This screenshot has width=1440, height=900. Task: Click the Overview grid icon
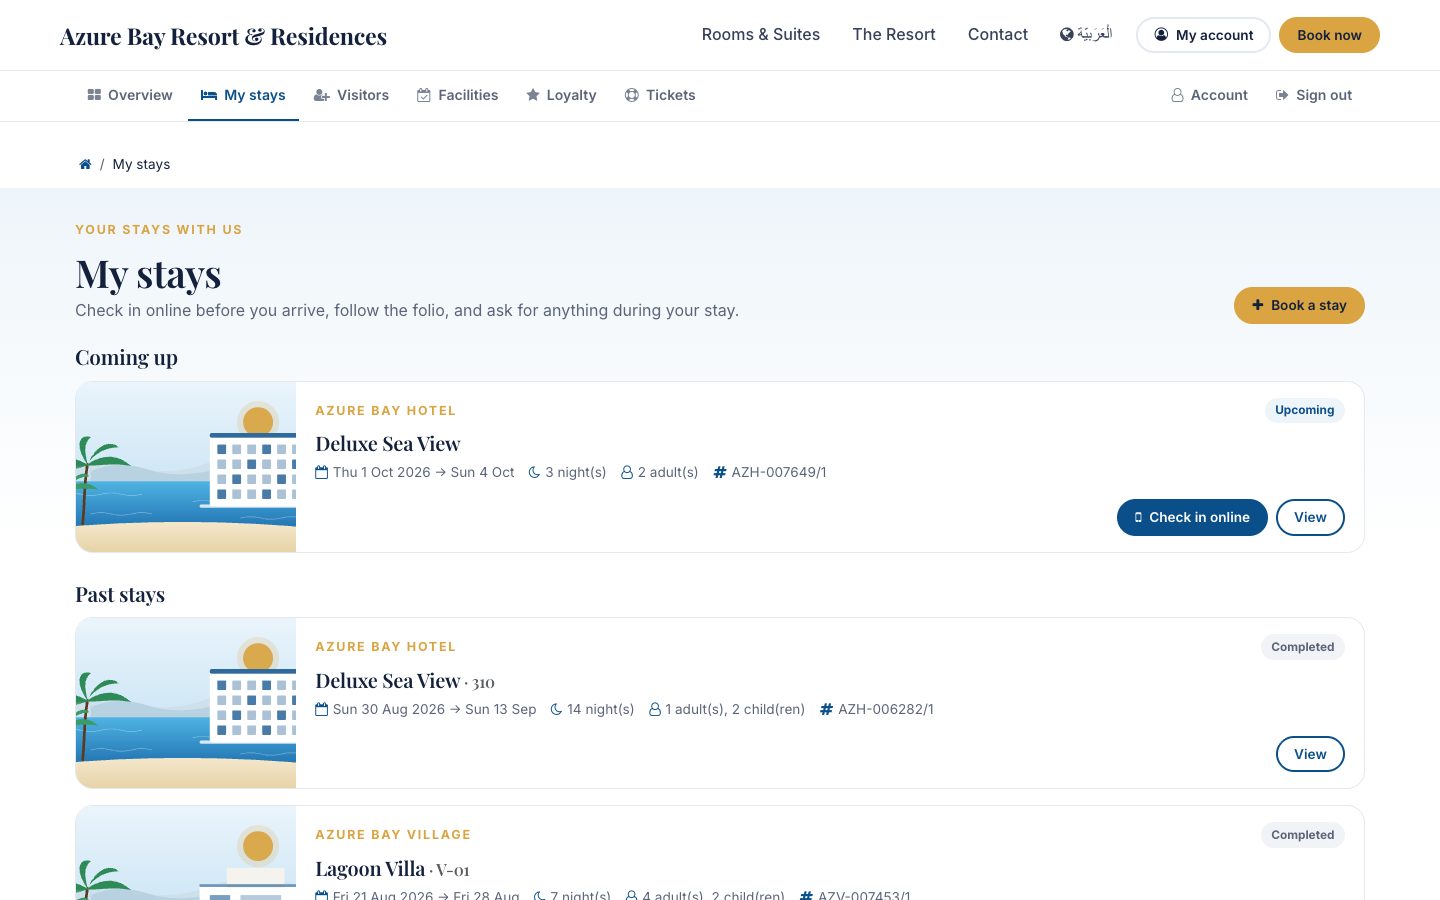[94, 95]
